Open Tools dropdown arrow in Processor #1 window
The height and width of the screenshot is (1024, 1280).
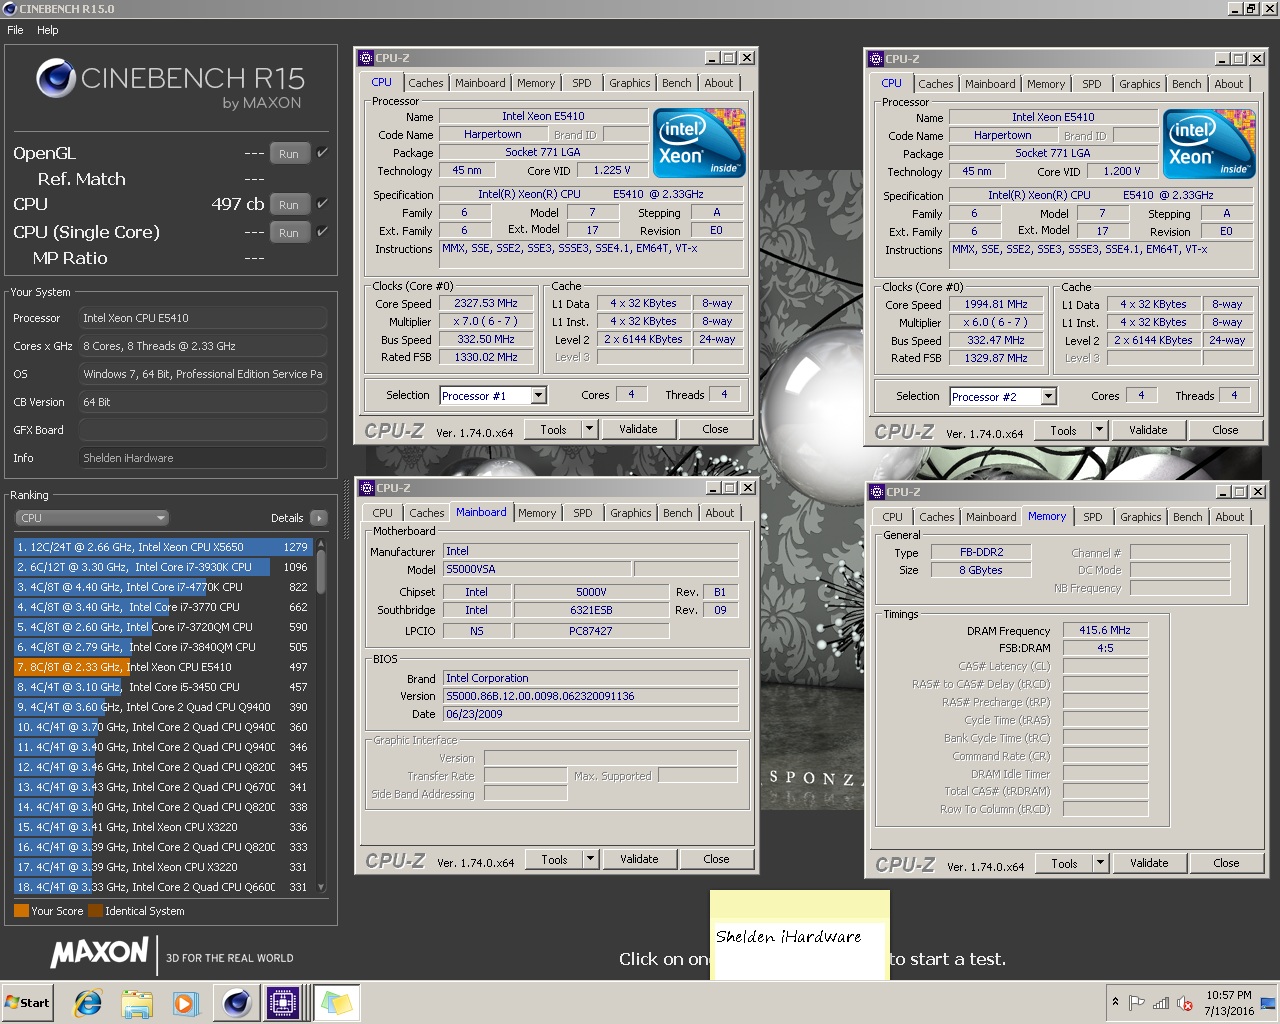(x=589, y=430)
